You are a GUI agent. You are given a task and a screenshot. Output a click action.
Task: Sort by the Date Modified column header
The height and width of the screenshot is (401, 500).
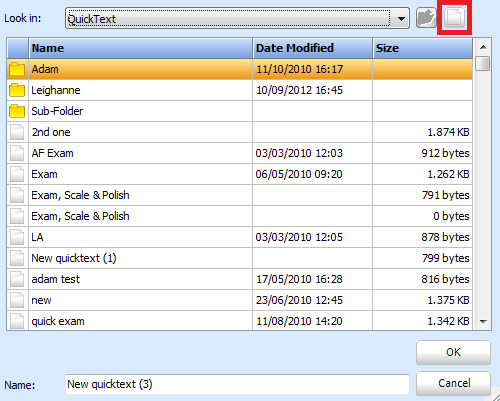point(312,48)
